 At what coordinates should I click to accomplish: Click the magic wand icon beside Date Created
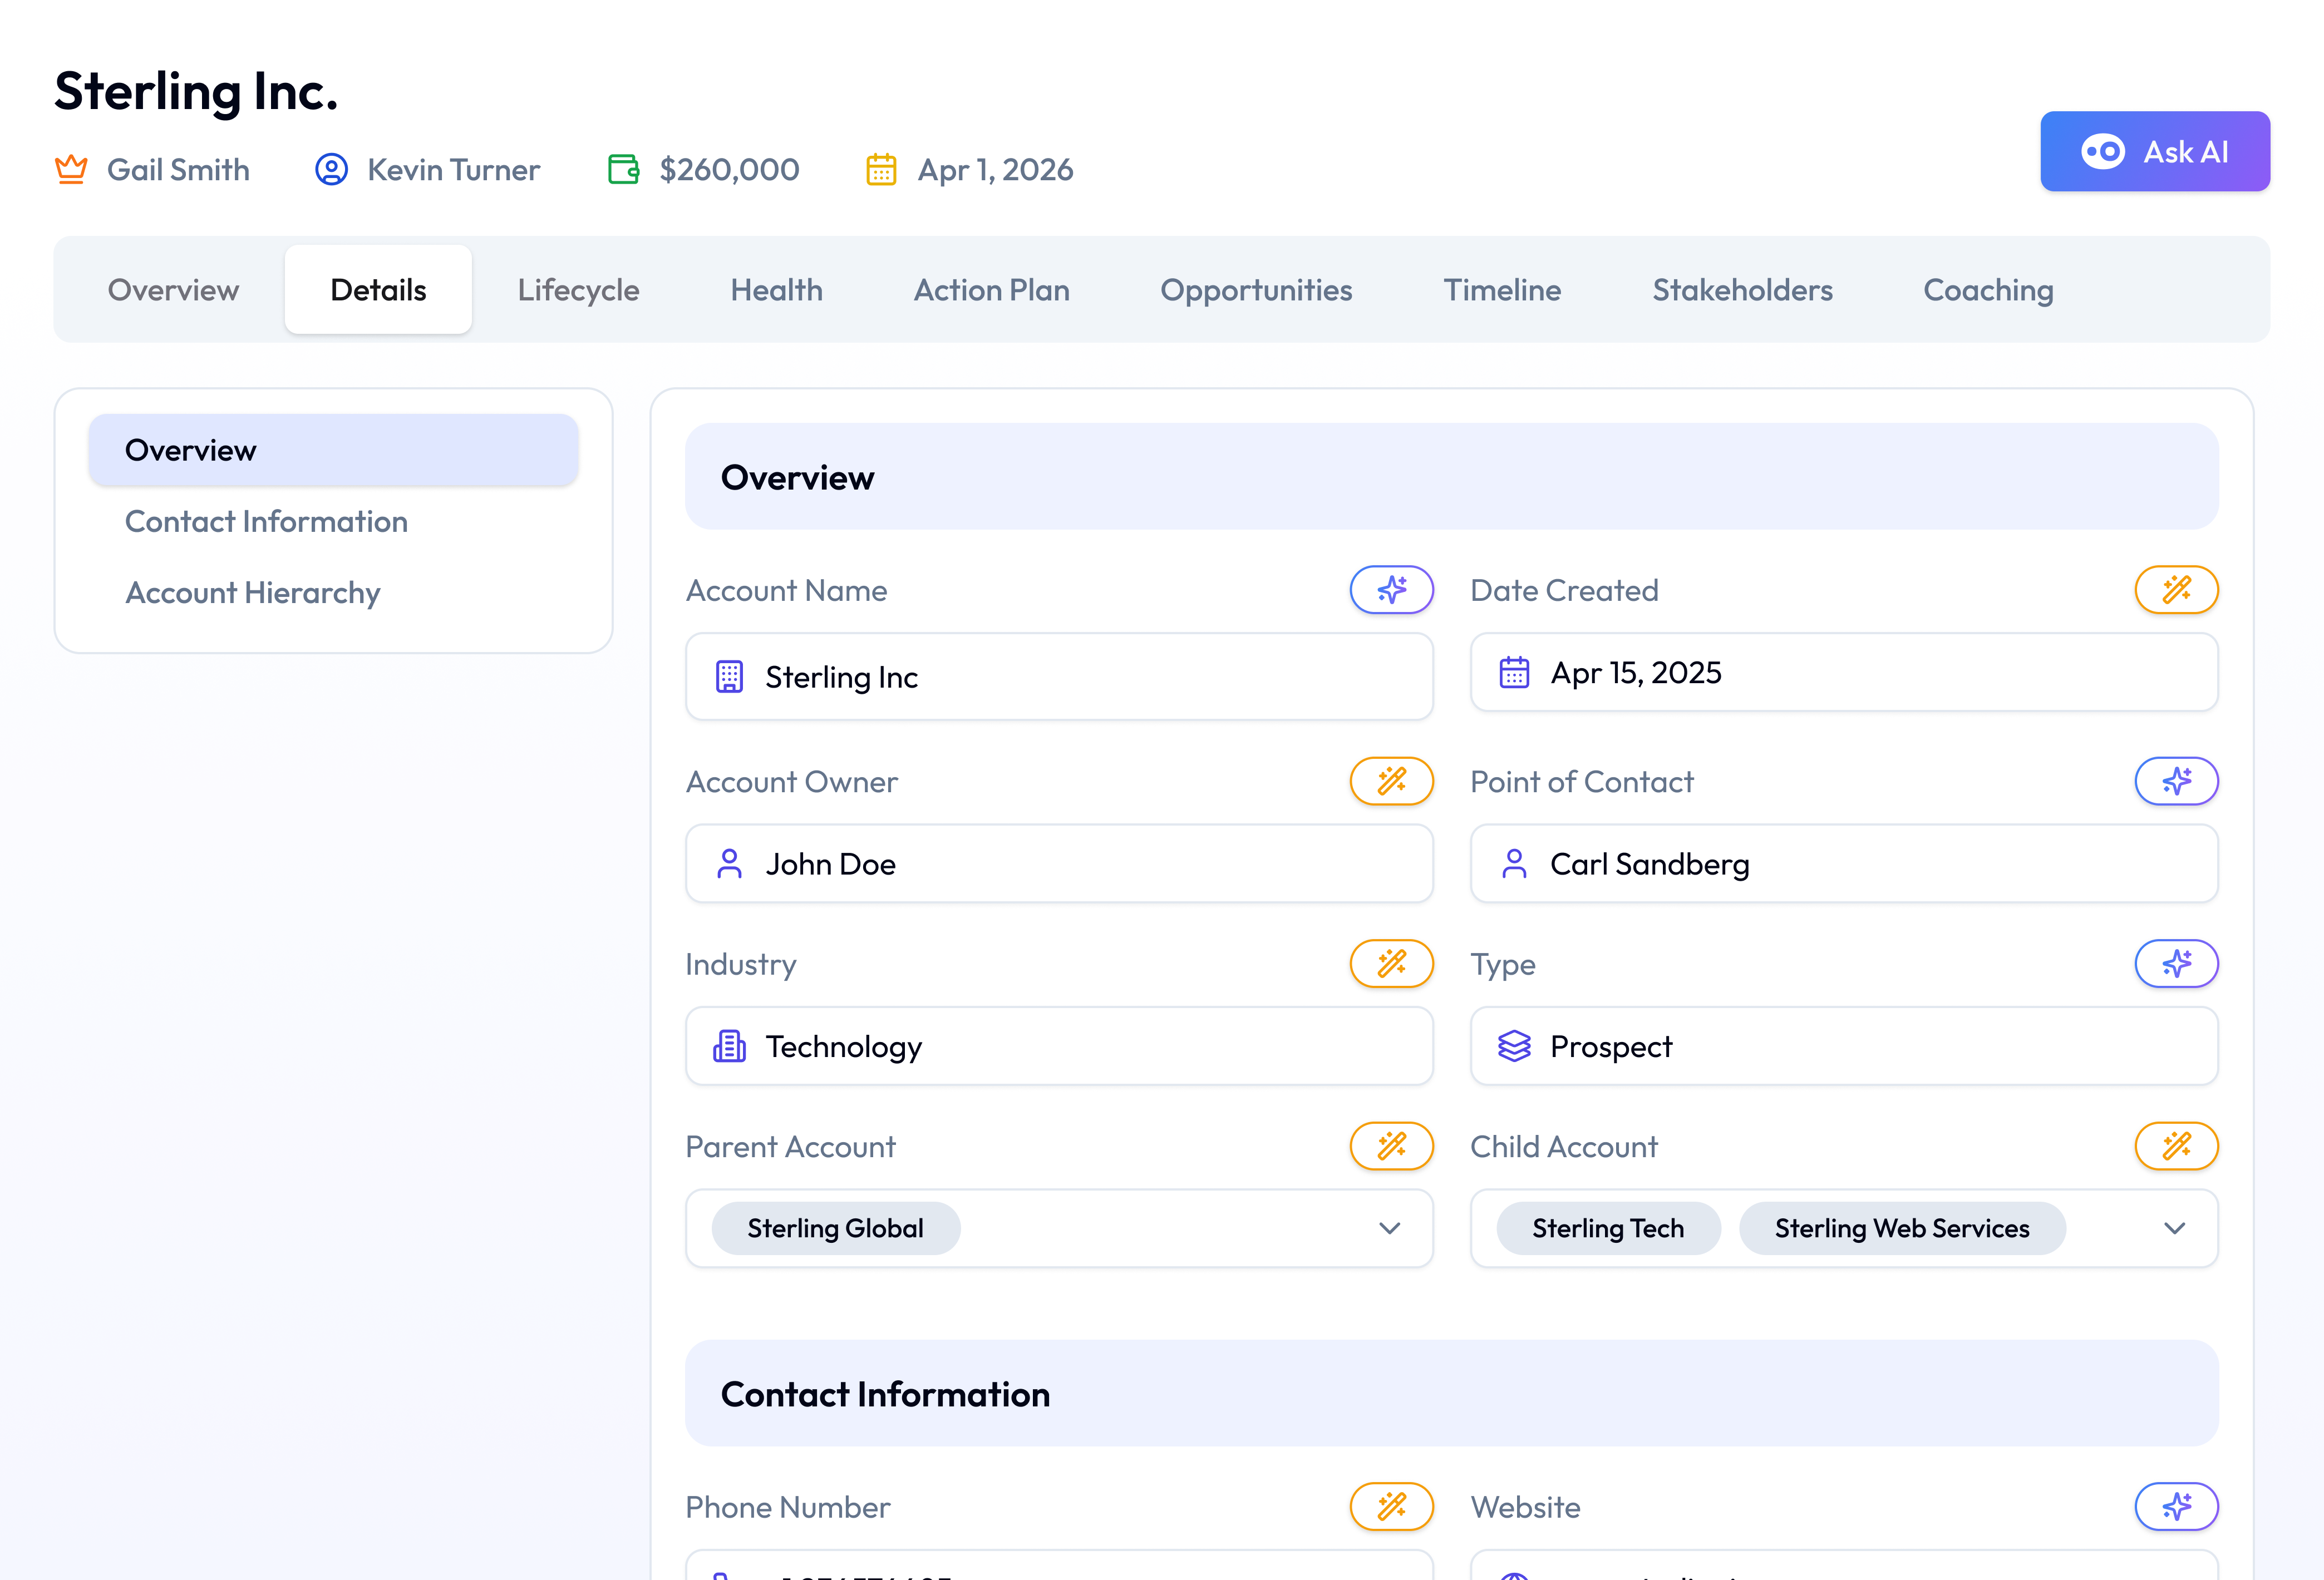click(2176, 590)
